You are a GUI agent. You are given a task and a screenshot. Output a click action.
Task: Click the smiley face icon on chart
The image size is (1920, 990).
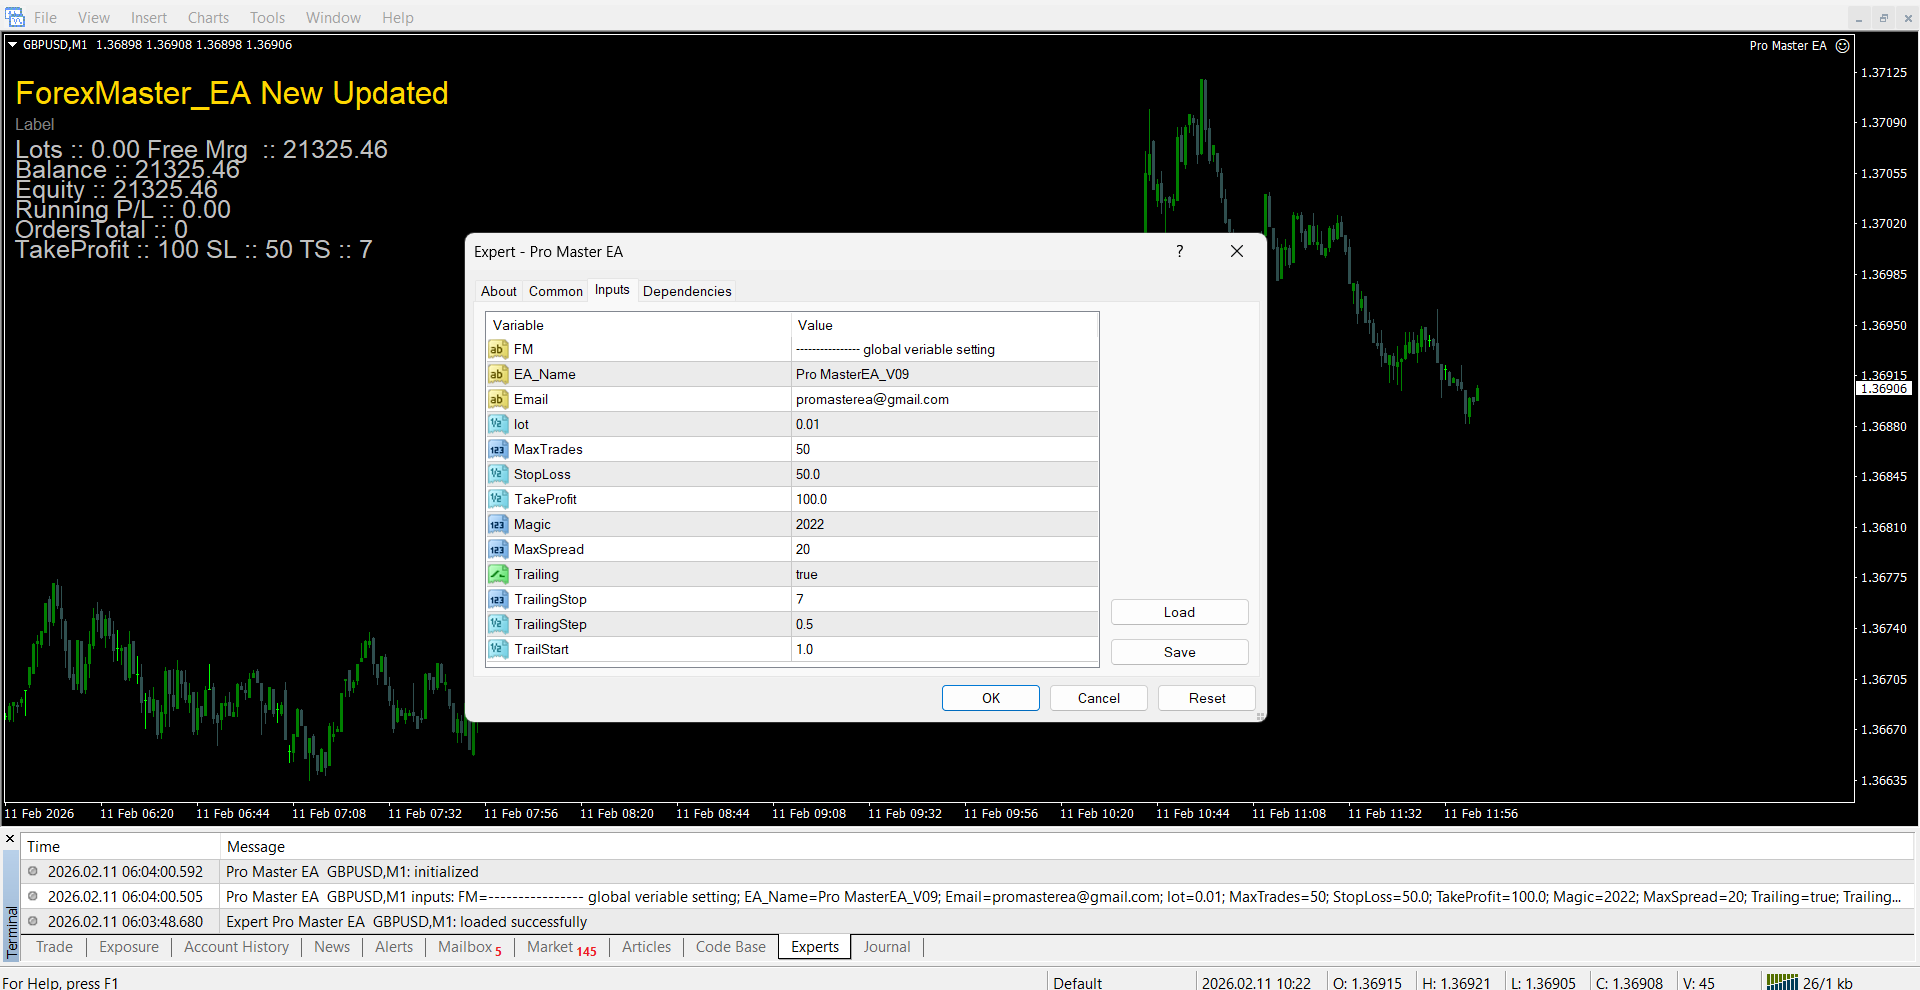(x=1842, y=46)
